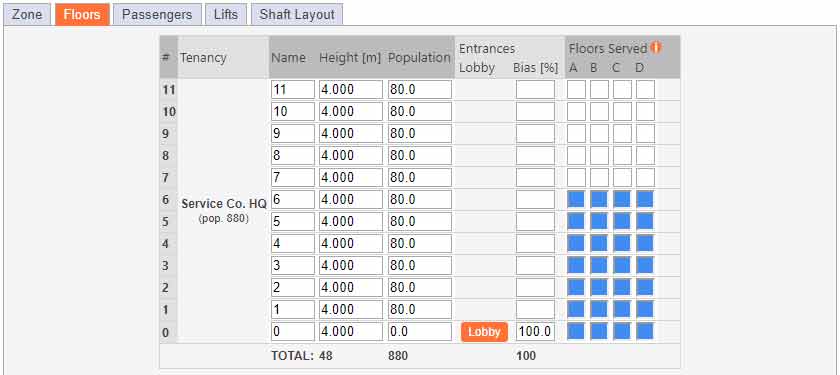Open the Lifts tab
This screenshot has height=375, width=840.
pos(226,14)
